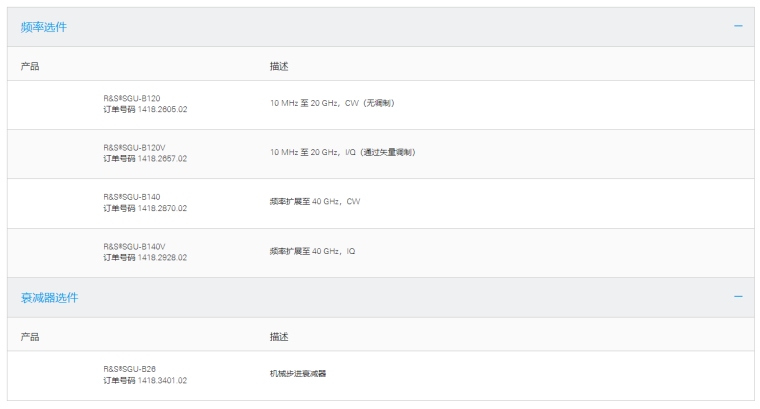Image resolution: width=760 pixels, height=409 pixels.
Task: Click 描述 column header in 衰减器选件 table
Action: click(279, 337)
